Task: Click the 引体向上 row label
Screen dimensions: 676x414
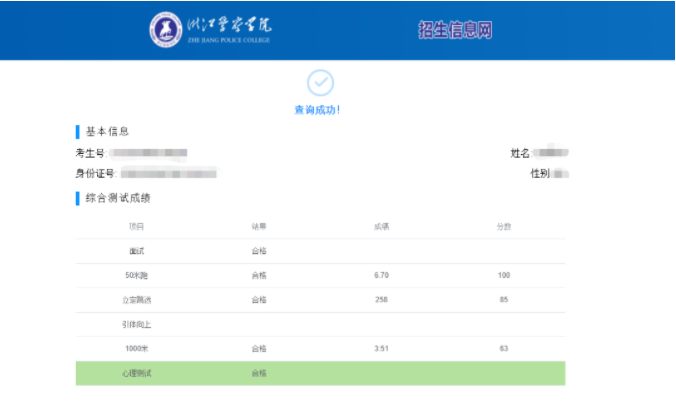Action: [x=137, y=324]
